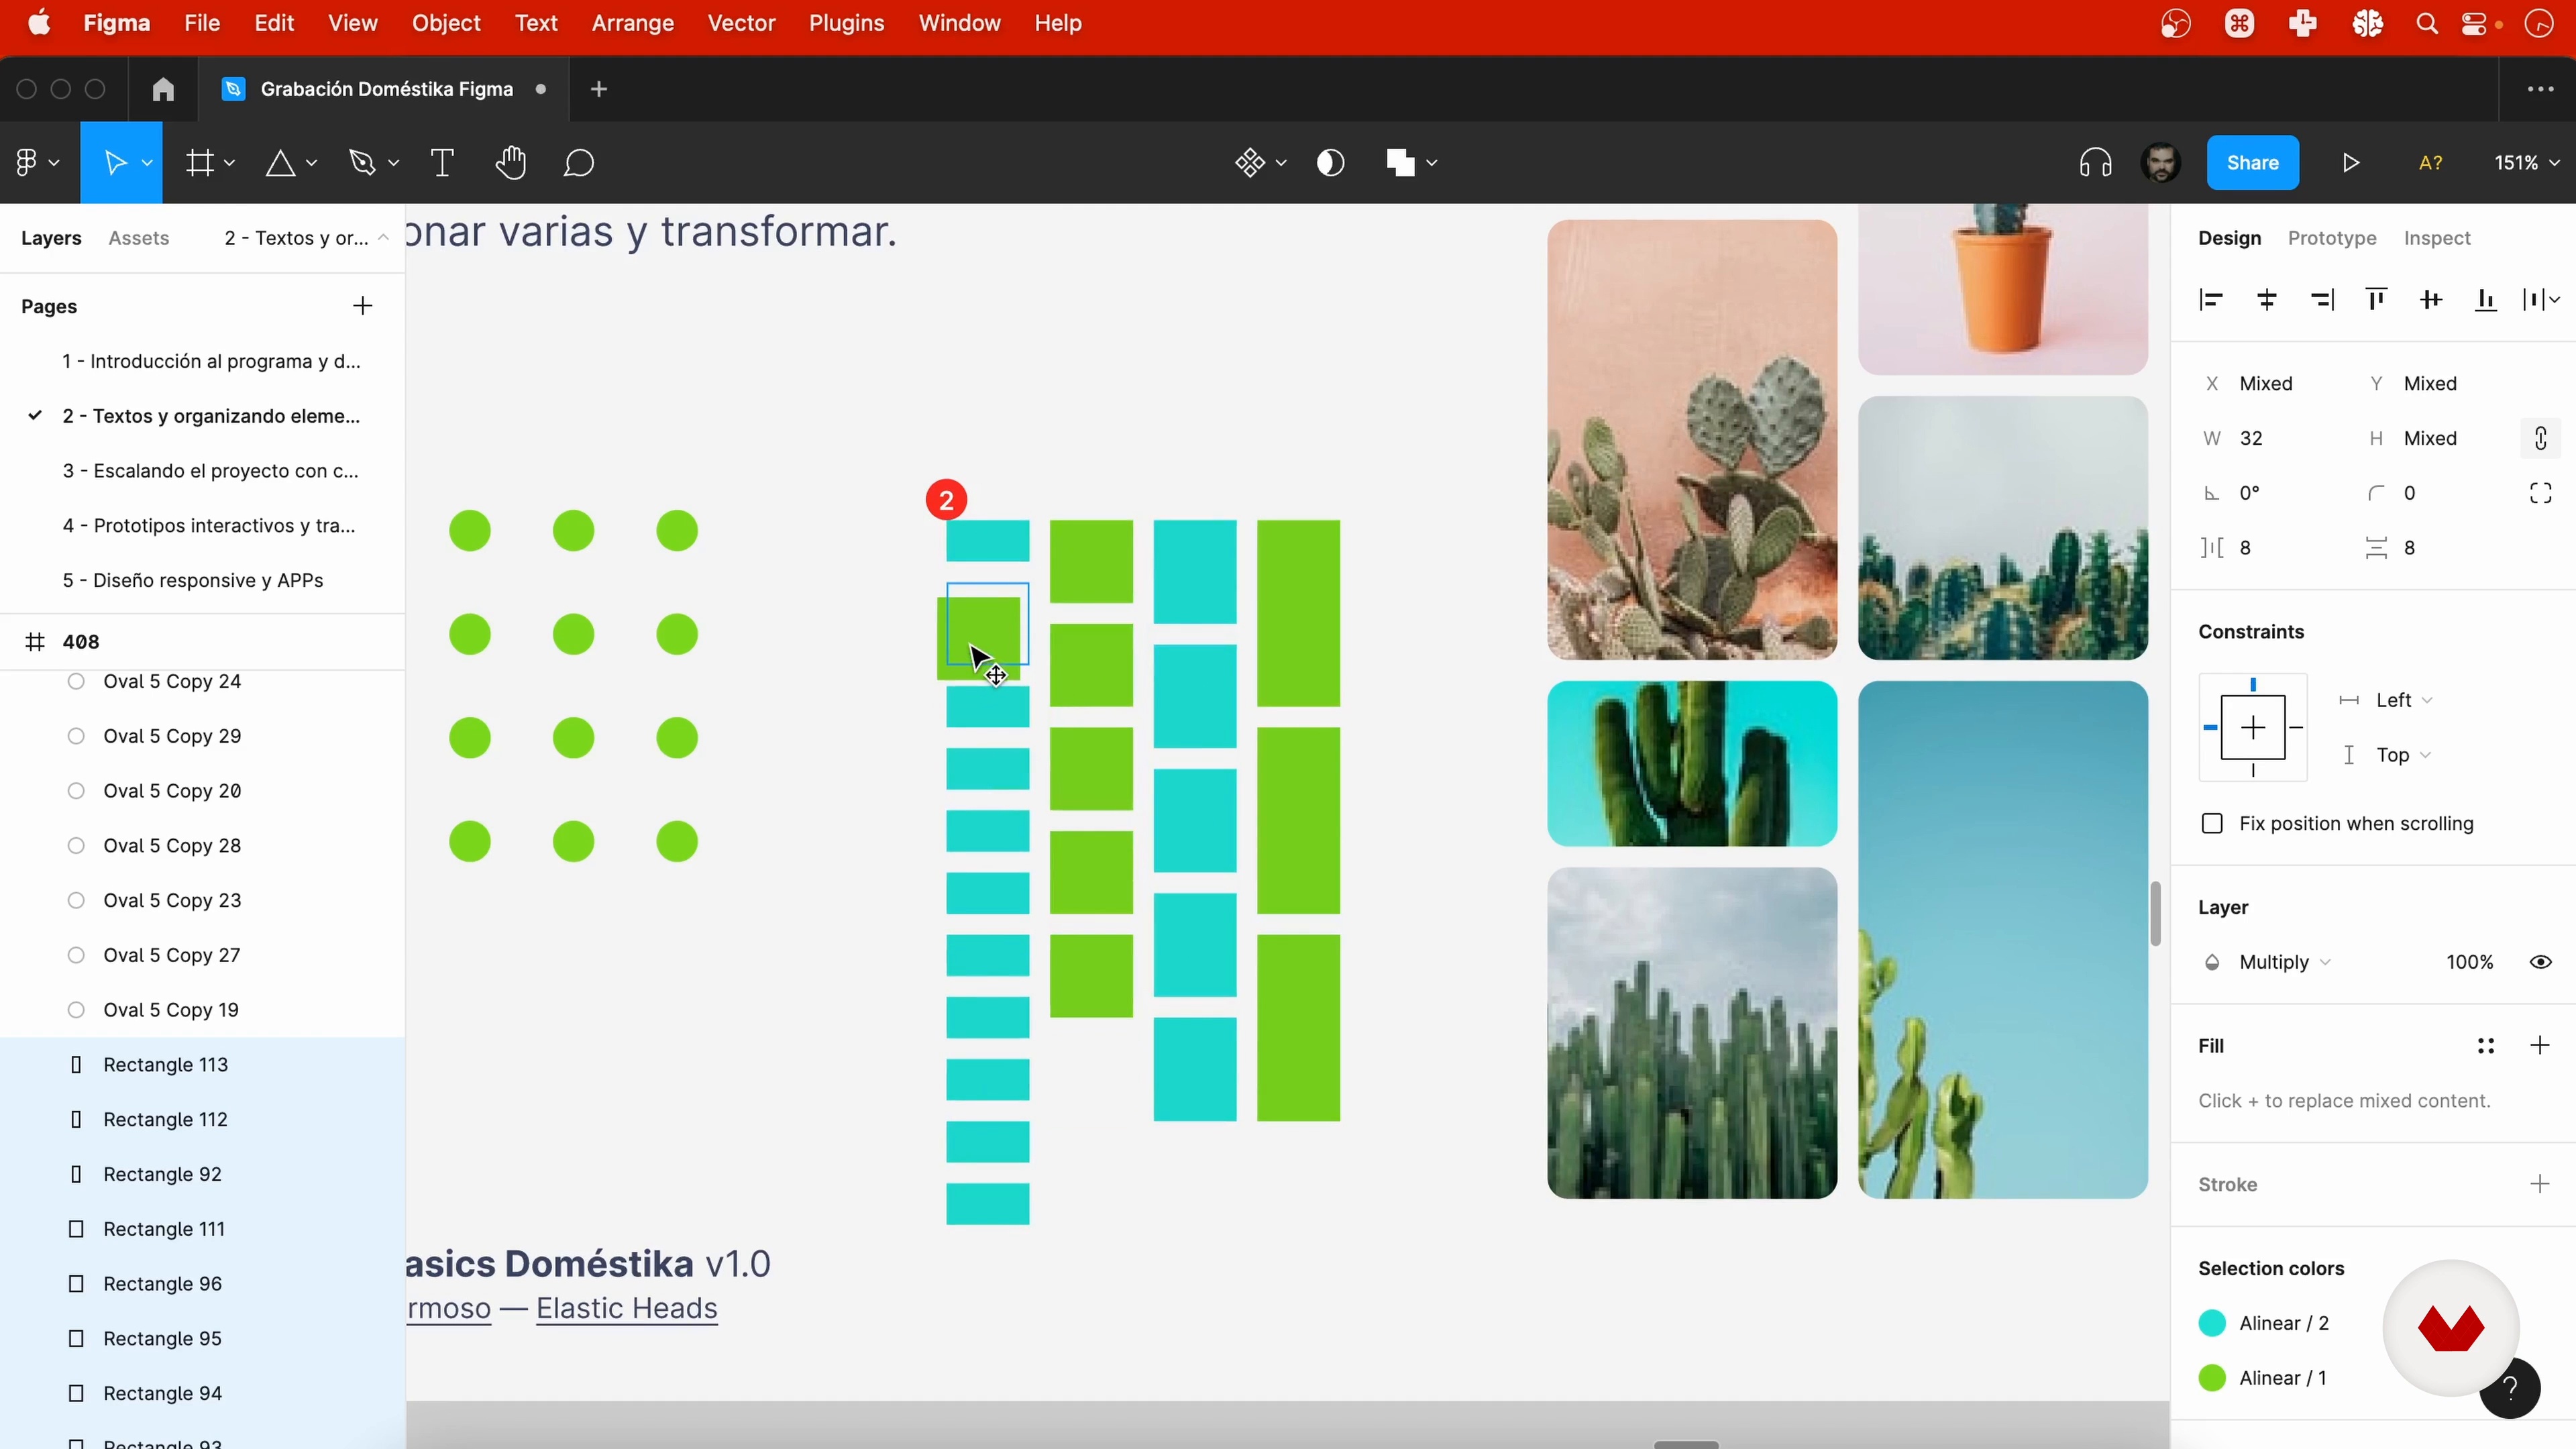The height and width of the screenshot is (1449, 2576).
Task: Open the Multiply blend mode dropdown
Action: coord(2284,962)
